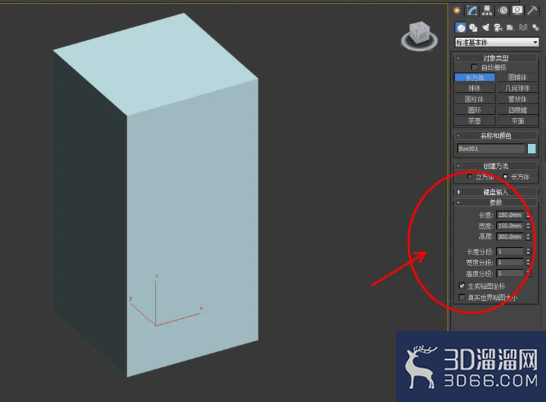
Task: Collapse the 名称和颜色 rollout
Action: point(496,136)
